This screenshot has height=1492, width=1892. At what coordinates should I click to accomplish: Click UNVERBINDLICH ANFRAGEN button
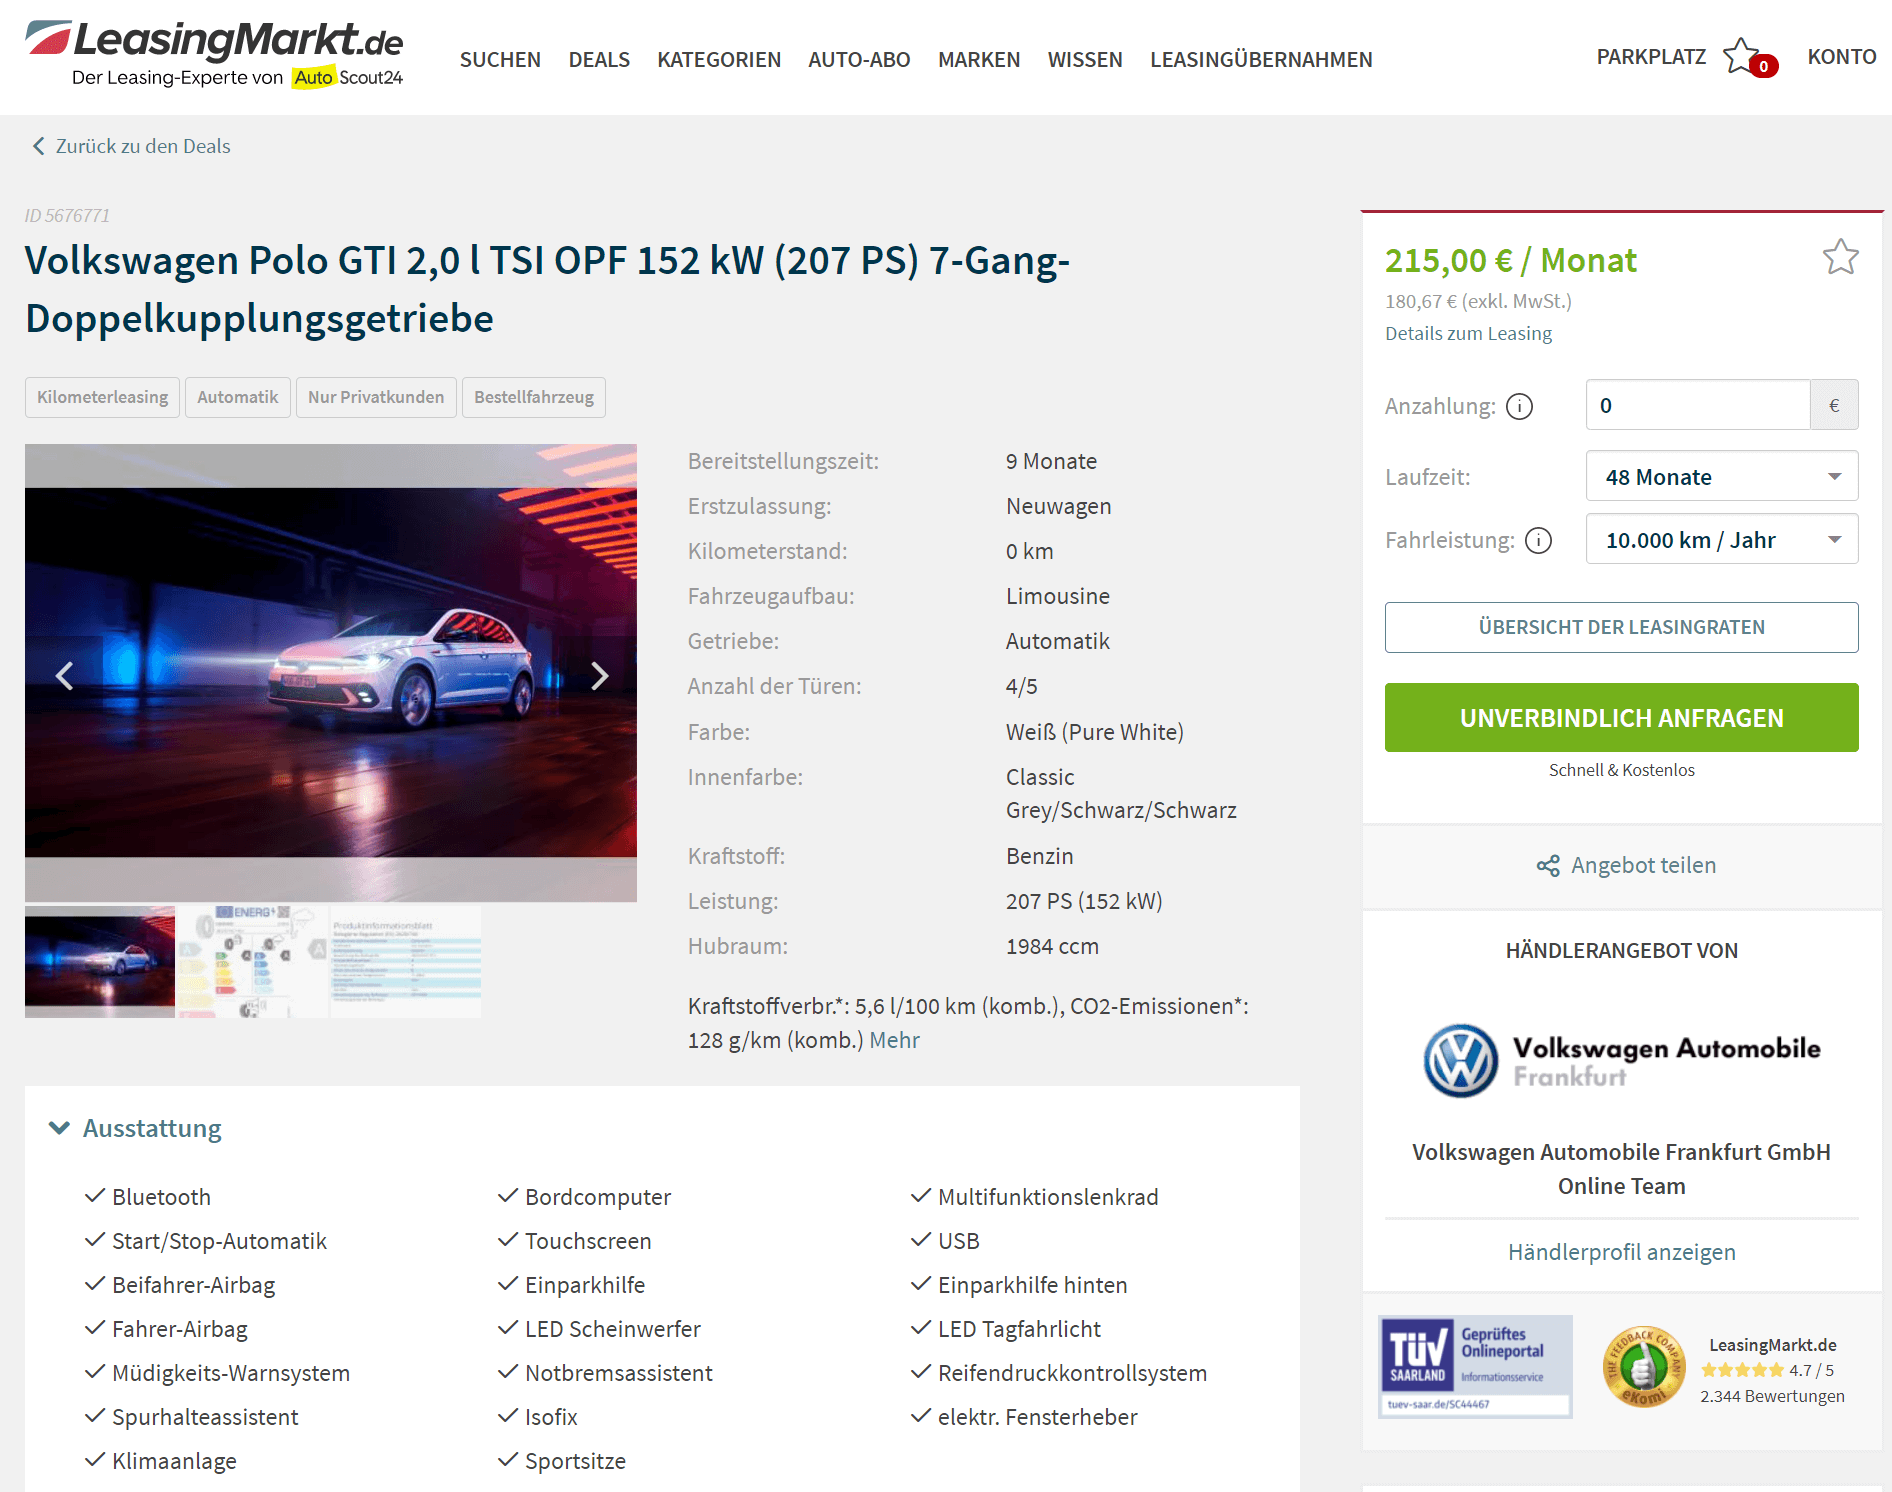pyautogui.click(x=1621, y=718)
